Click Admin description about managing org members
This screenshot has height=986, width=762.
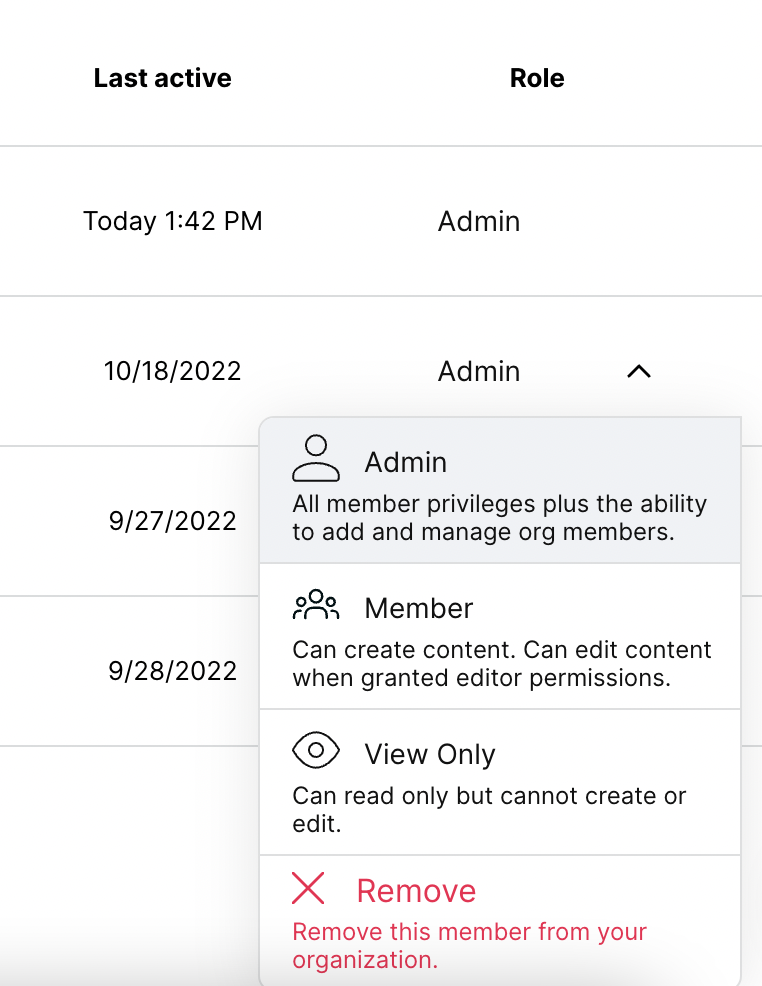[x=500, y=518]
